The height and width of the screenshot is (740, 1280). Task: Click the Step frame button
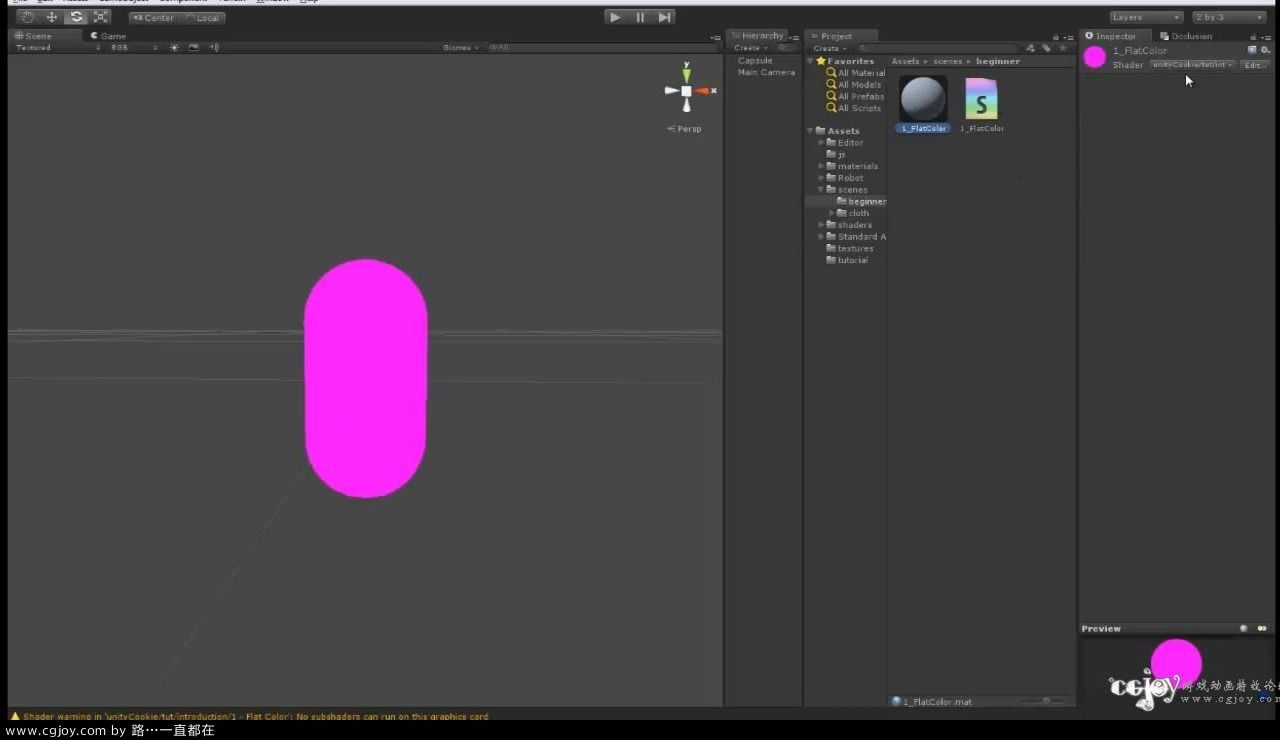[x=664, y=17]
